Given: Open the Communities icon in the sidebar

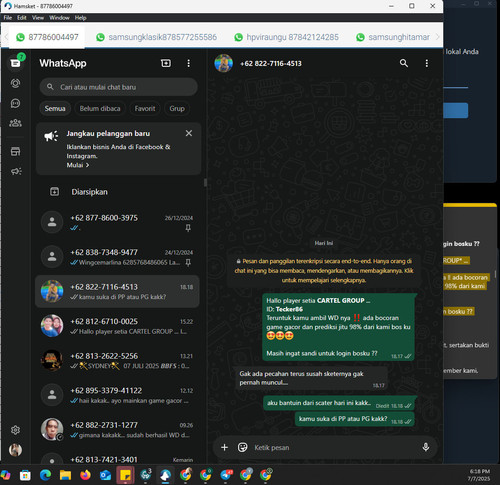Looking at the screenshot, I should [15, 123].
